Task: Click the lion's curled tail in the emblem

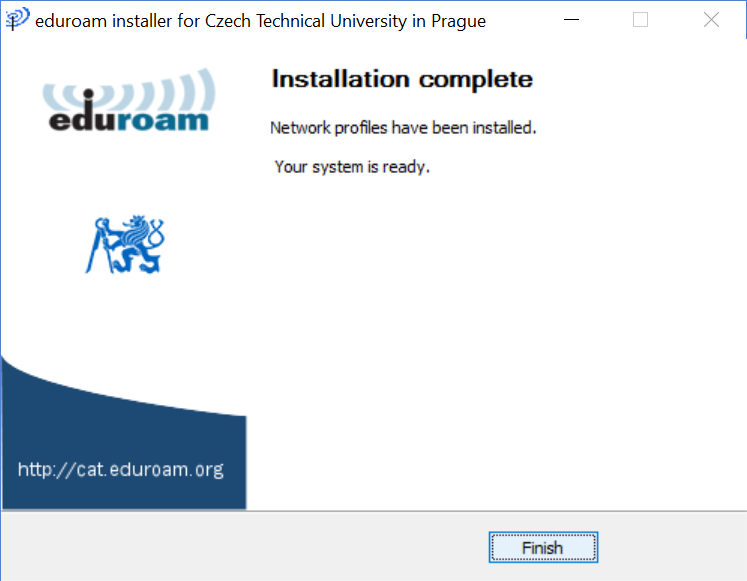Action: point(157,232)
